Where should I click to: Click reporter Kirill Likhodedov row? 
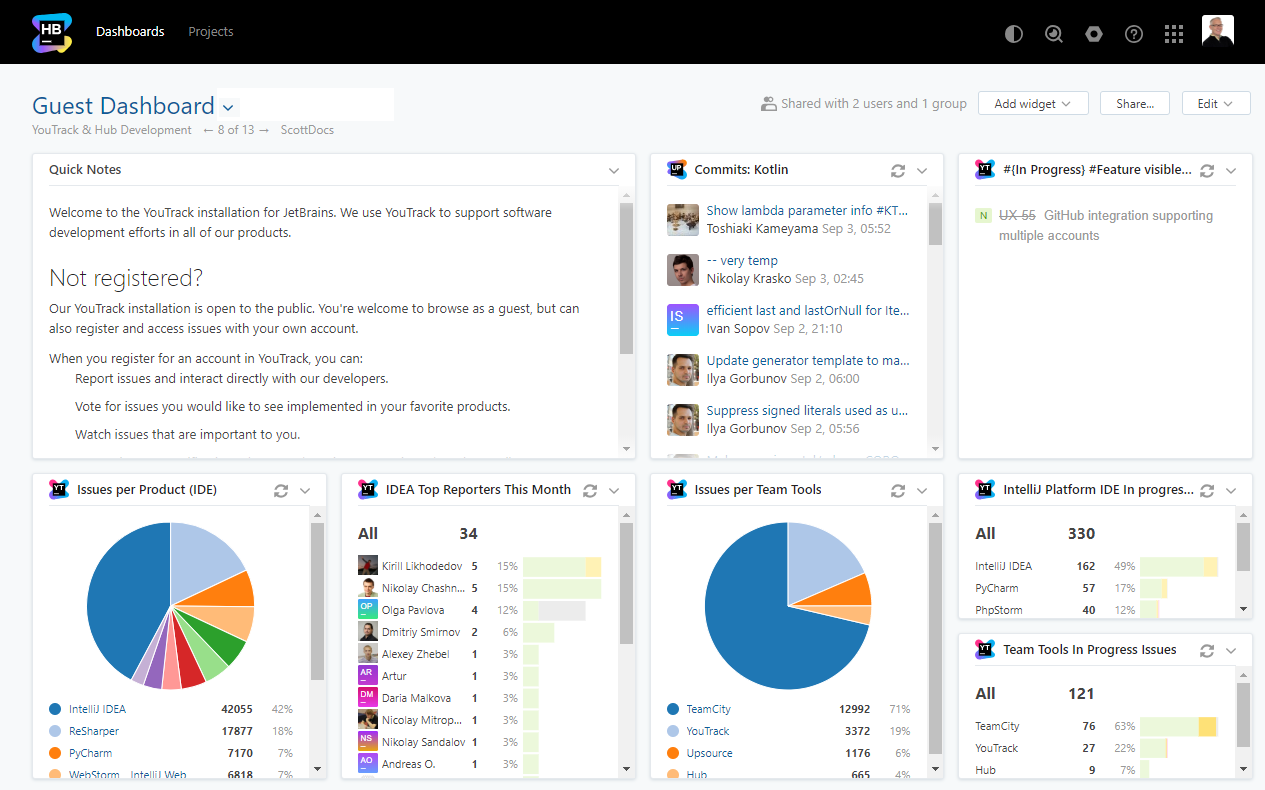(x=480, y=566)
